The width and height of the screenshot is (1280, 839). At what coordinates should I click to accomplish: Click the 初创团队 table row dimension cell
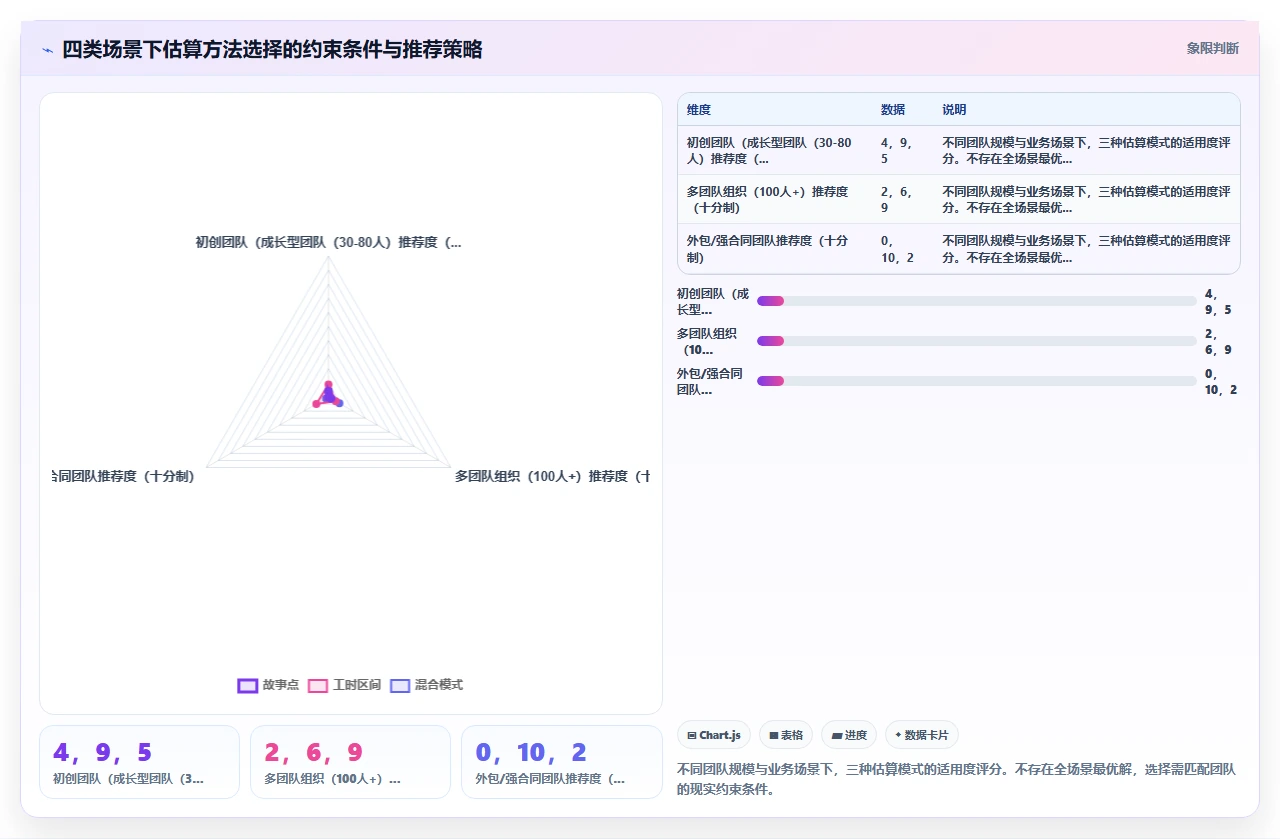point(774,150)
